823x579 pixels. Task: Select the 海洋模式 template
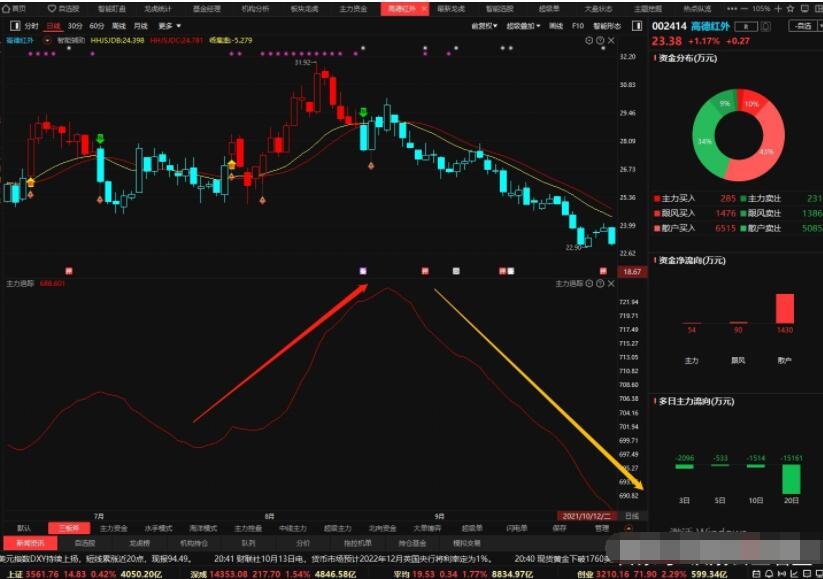pyautogui.click(x=203, y=528)
